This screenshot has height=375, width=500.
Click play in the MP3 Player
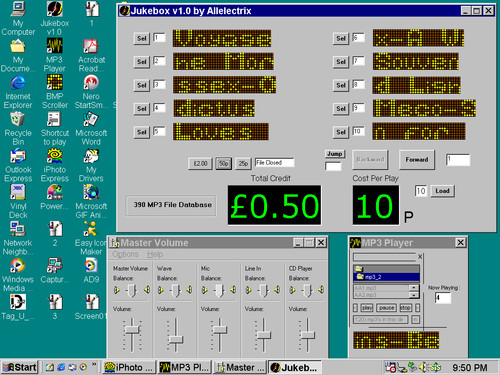tap(367, 308)
